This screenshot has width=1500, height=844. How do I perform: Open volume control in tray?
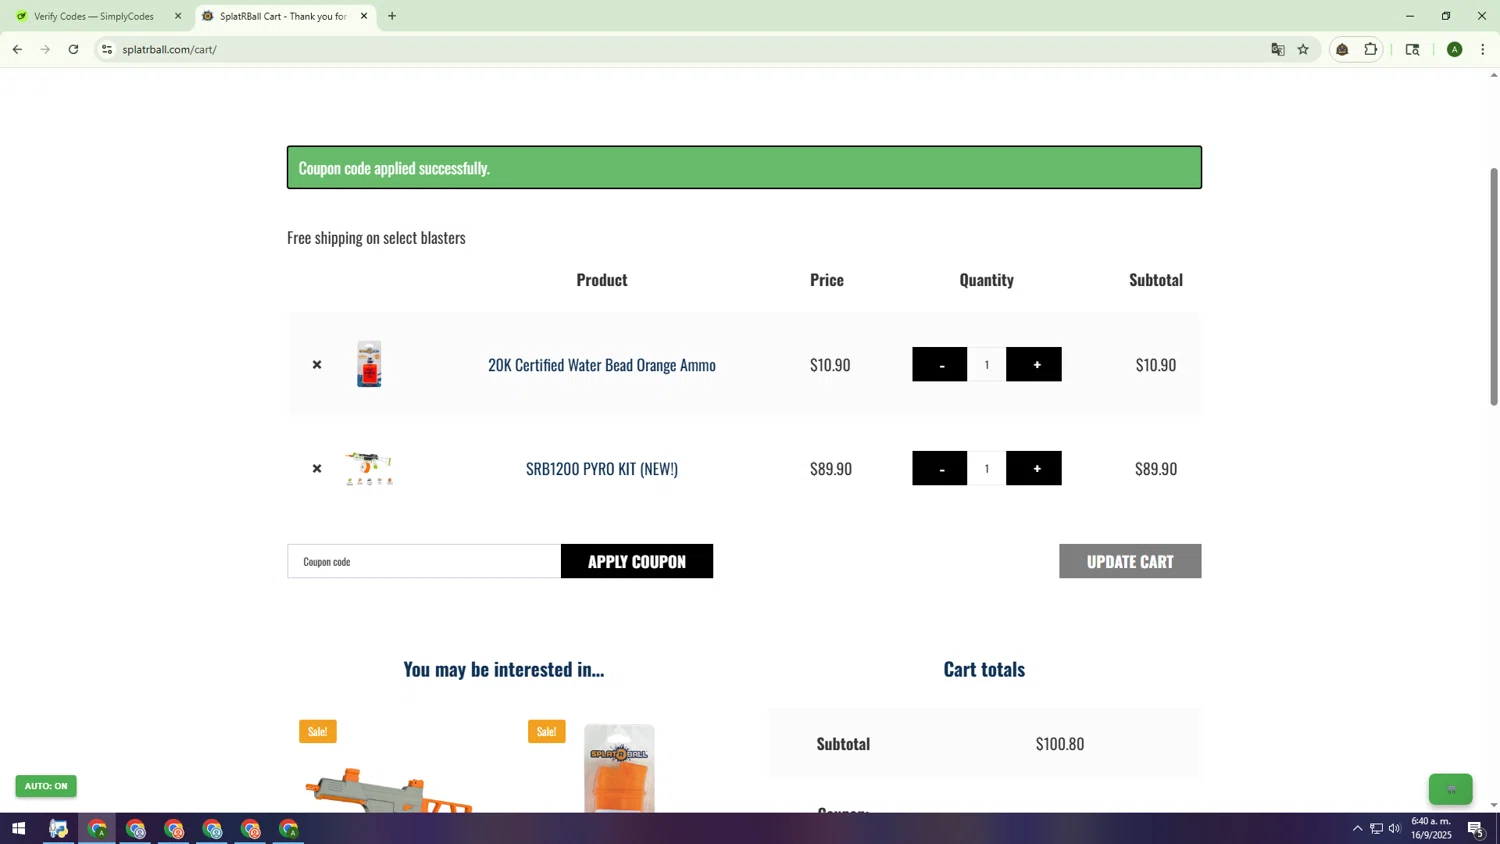pos(1394,829)
